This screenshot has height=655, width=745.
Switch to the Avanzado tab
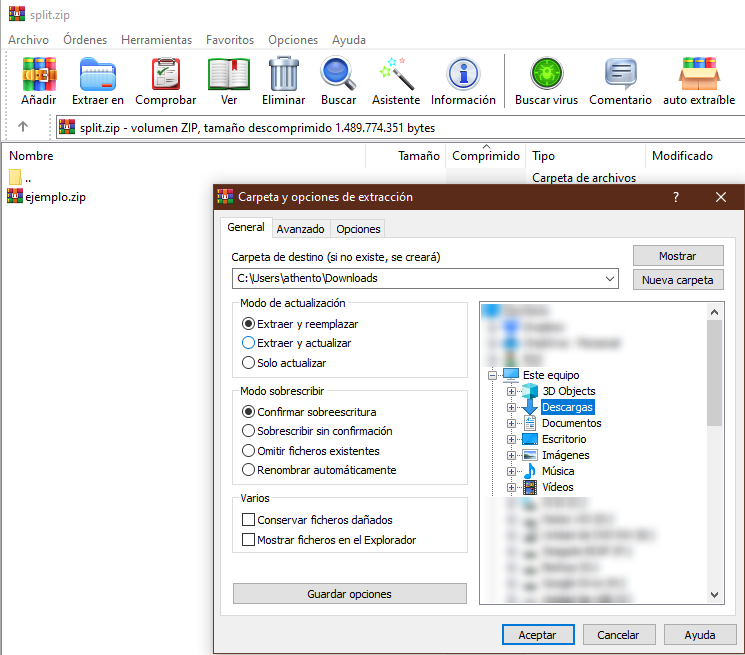coord(300,229)
